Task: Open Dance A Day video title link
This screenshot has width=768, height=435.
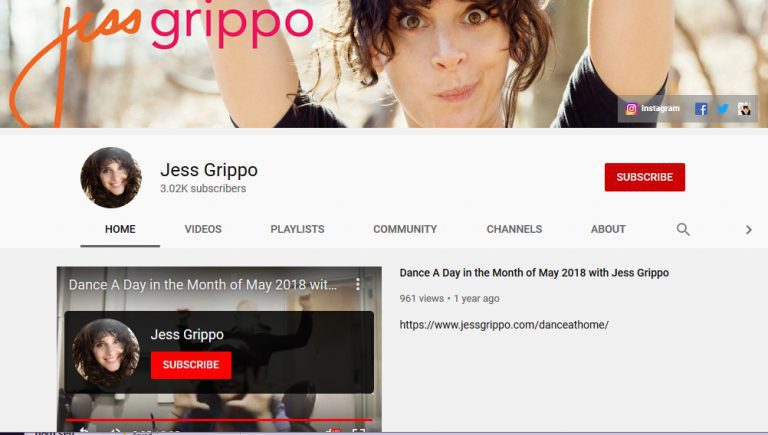Action: pos(534,273)
